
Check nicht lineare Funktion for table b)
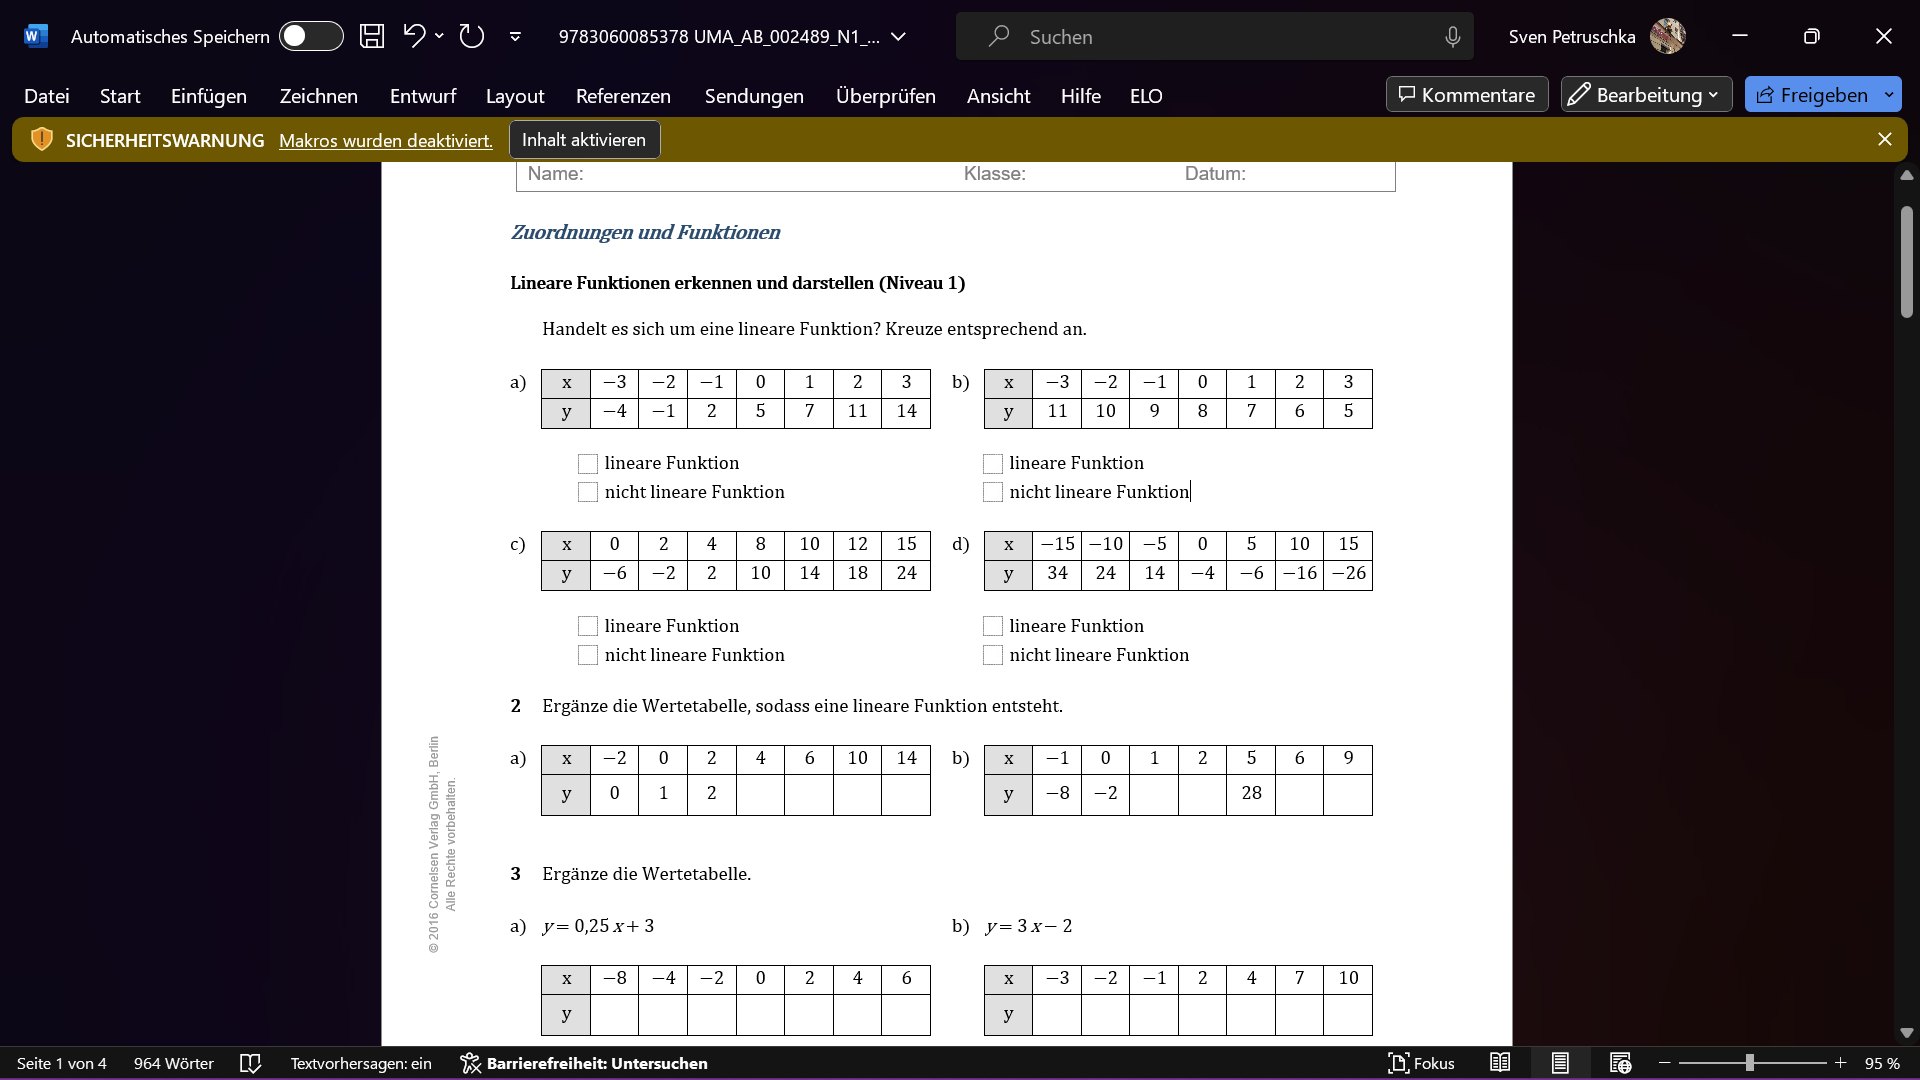pyautogui.click(x=993, y=493)
